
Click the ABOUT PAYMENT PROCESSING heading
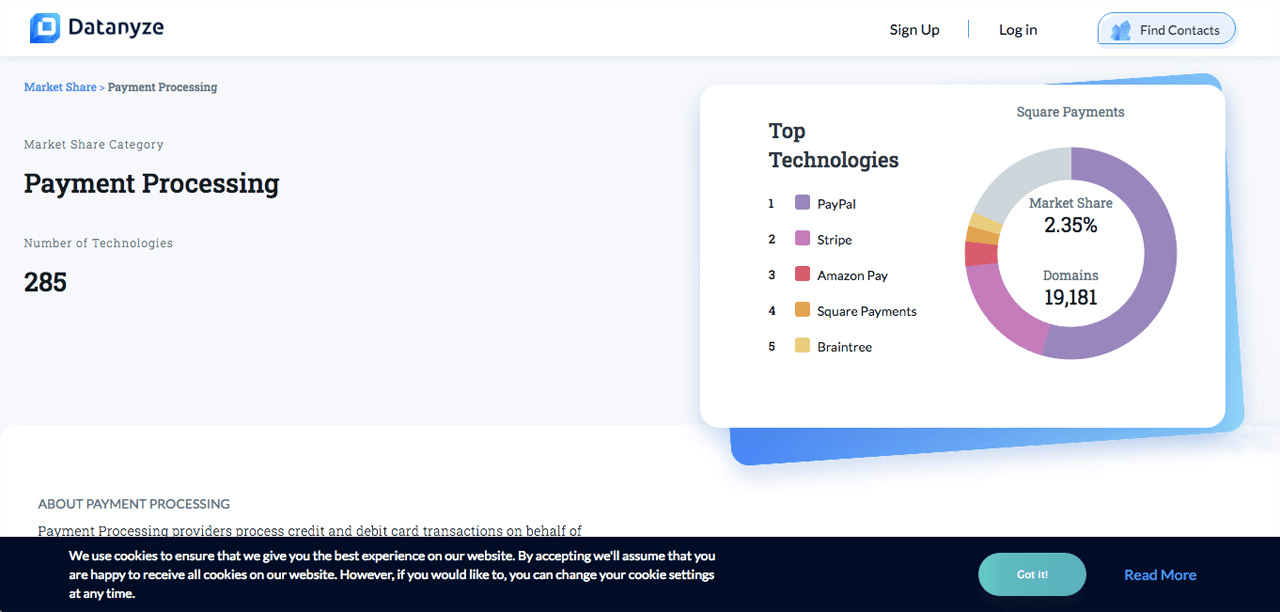point(134,504)
